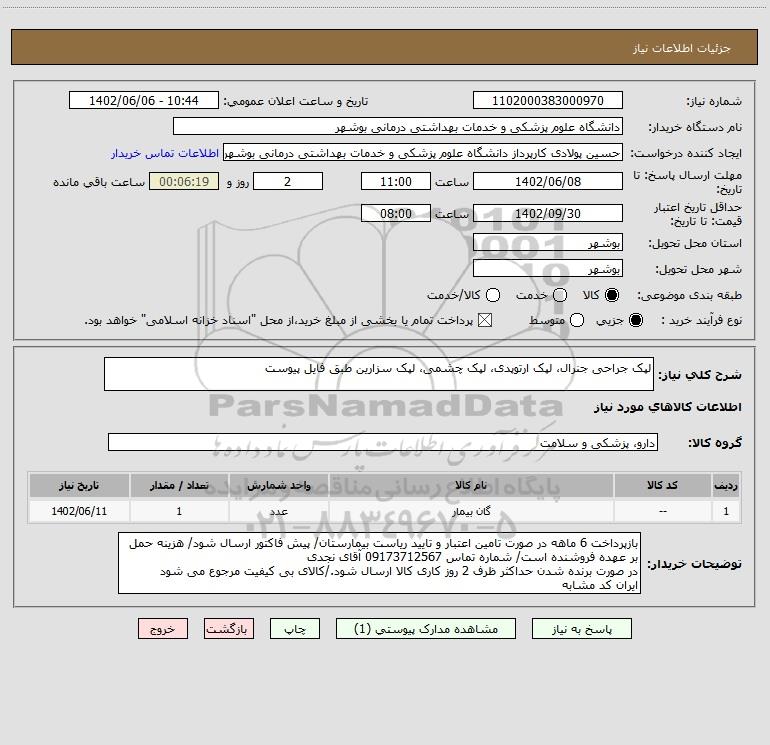
Task: Click the response deadline date 1402/06/08
Action: tap(548, 181)
